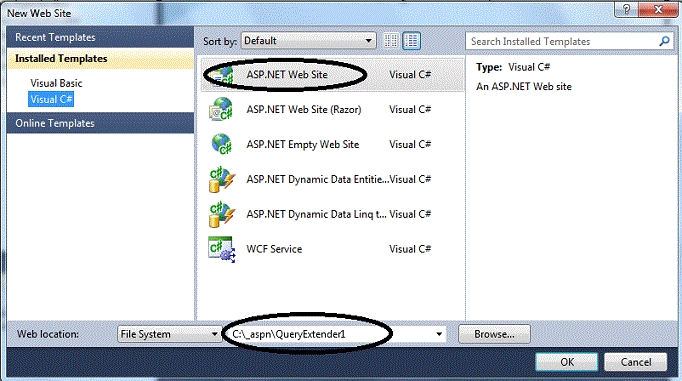682x381 pixels.
Task: Expand the Recent Templates section
Action: point(100,37)
